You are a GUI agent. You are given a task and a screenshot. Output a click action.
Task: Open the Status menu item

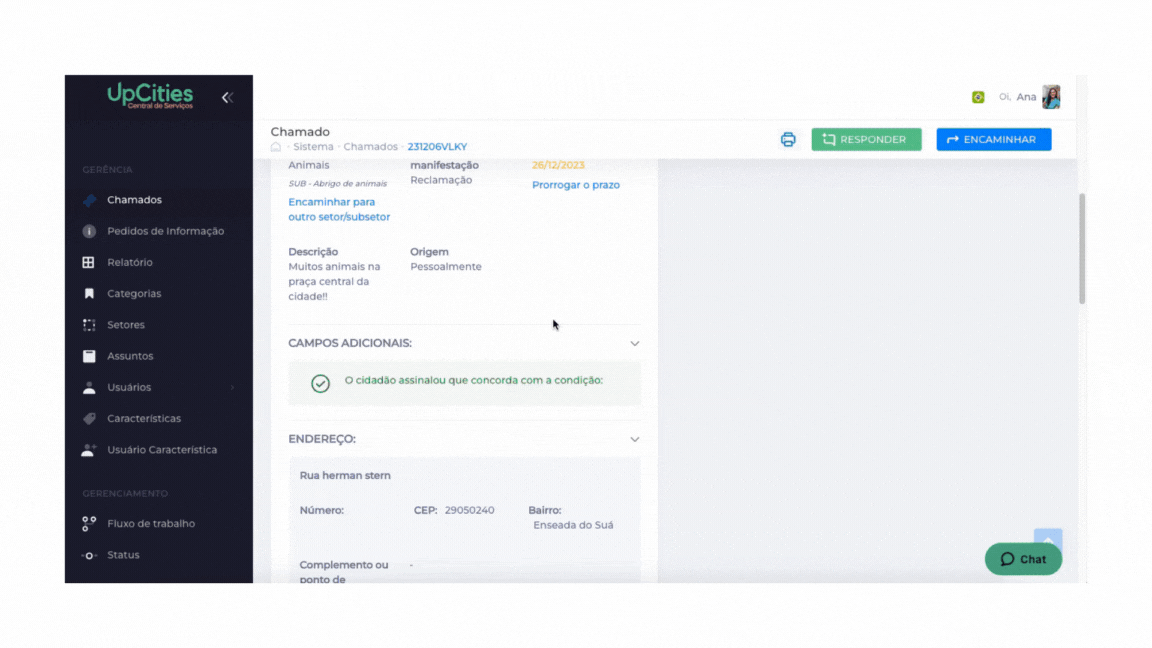pyautogui.click(x=123, y=555)
